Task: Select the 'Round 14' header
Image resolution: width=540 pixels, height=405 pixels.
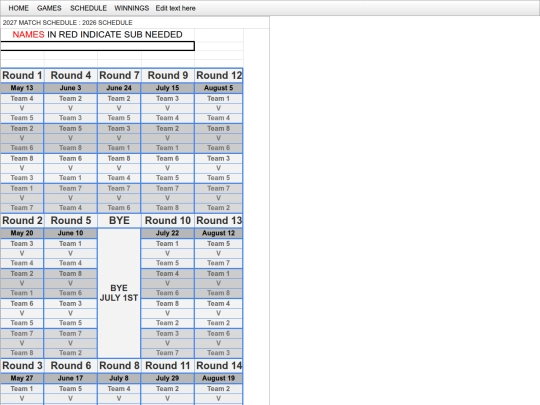Action: [219, 365]
